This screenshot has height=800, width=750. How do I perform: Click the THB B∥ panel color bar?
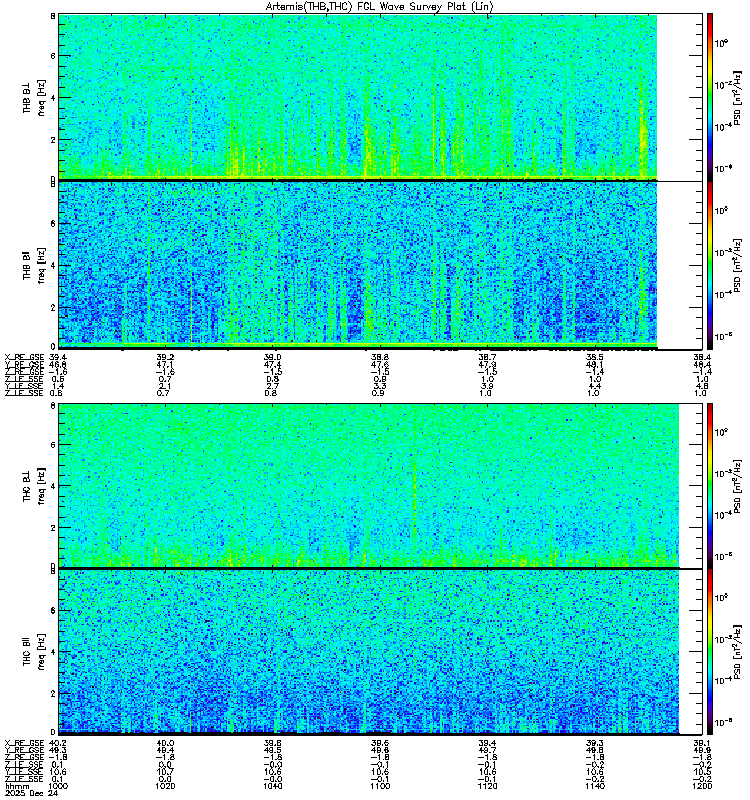(710, 265)
